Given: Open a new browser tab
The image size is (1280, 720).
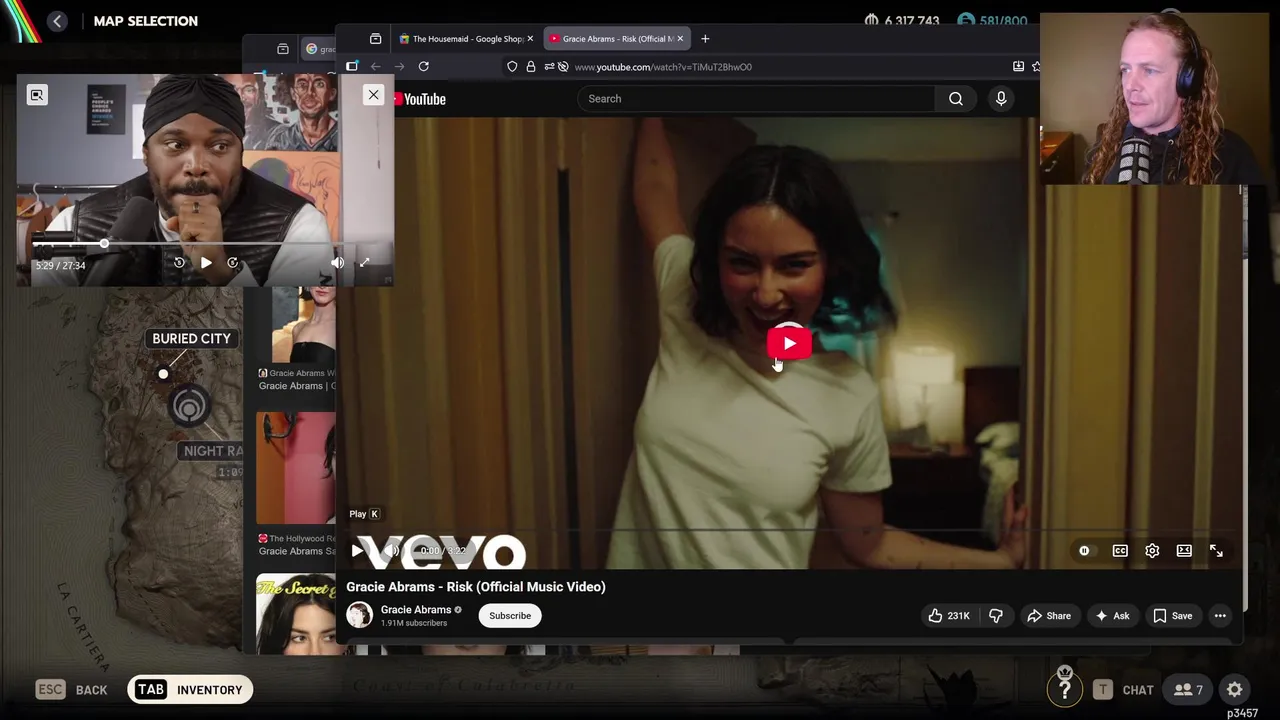Looking at the screenshot, I should (705, 39).
